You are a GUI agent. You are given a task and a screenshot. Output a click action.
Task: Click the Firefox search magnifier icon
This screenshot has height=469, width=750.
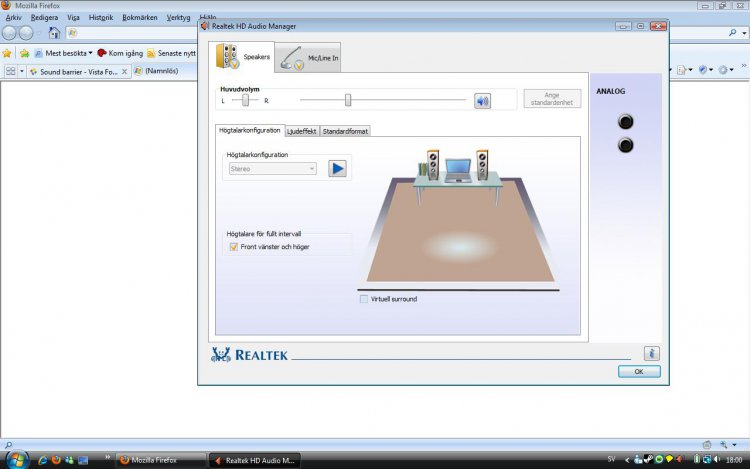click(733, 33)
